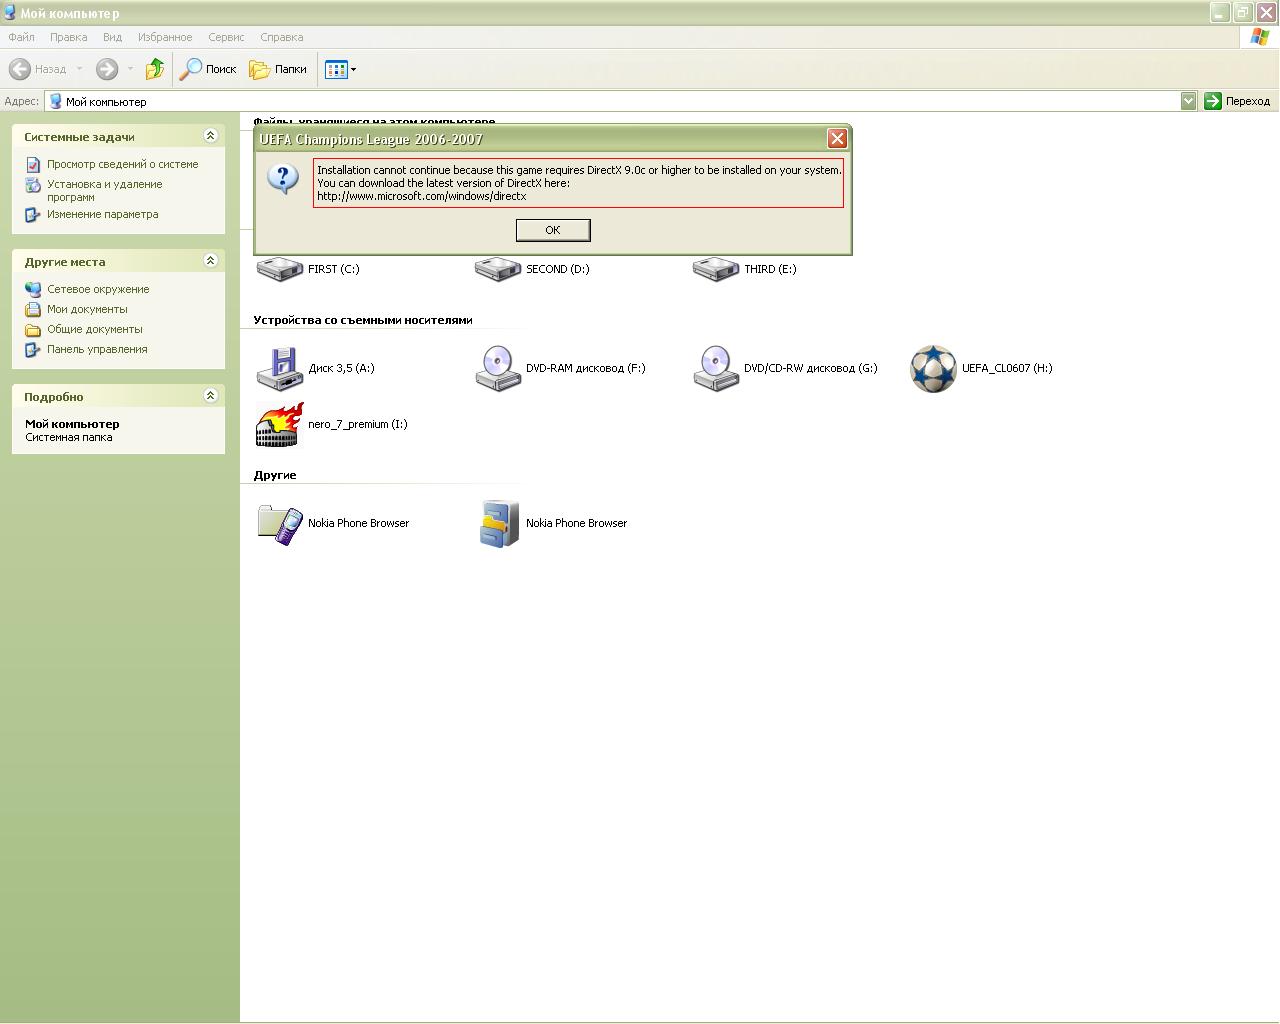Open the THIRD (E:) drive icon

coord(716,268)
